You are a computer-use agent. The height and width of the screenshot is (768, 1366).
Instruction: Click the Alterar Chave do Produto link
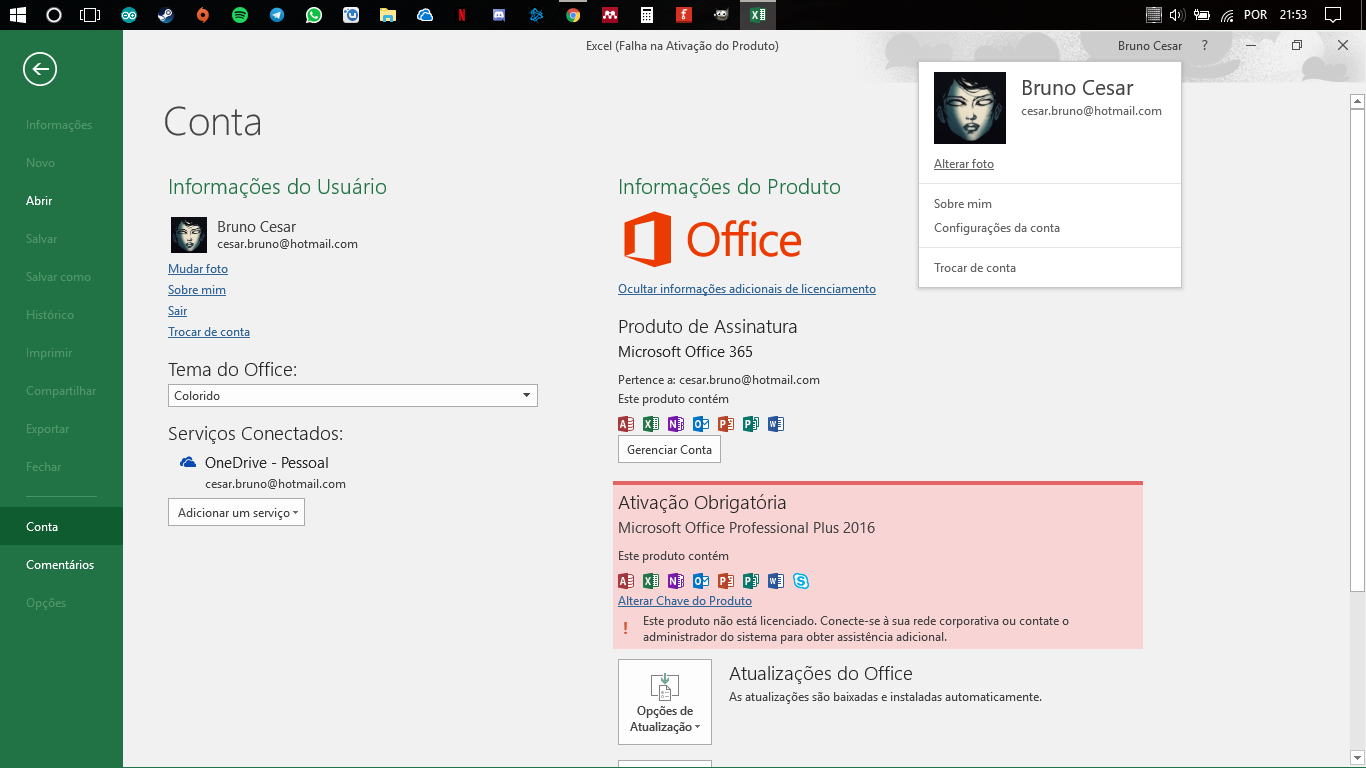pos(685,601)
